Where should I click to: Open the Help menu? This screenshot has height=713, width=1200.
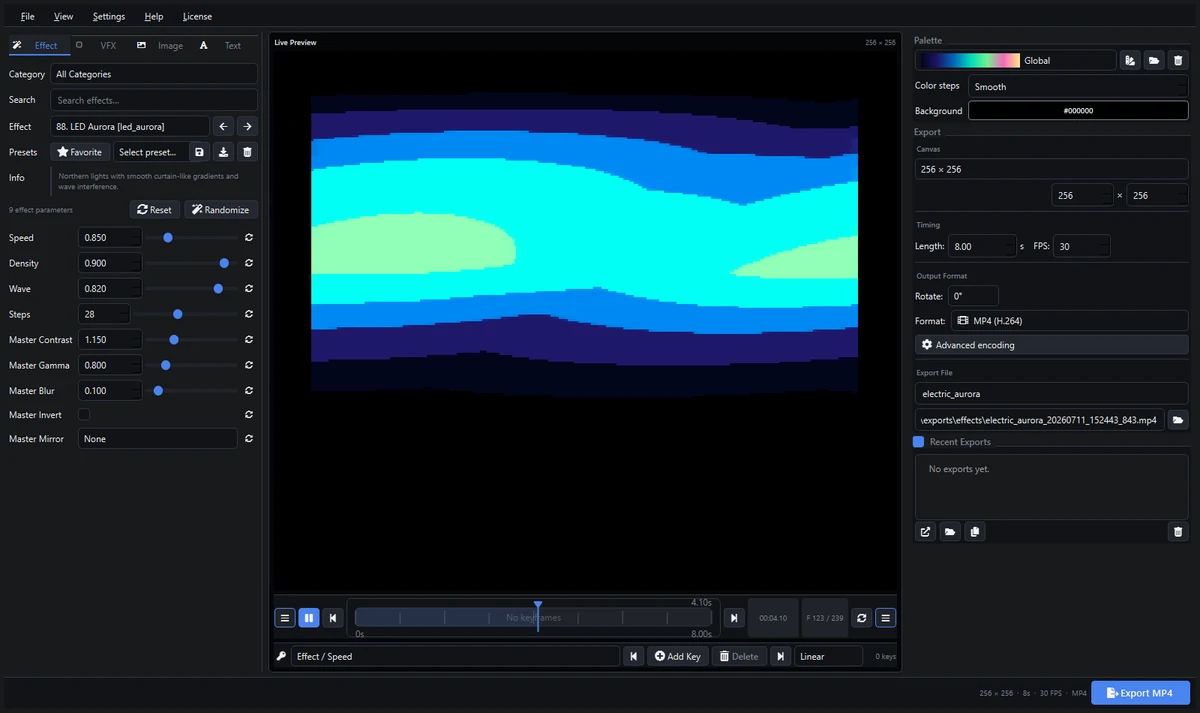click(x=154, y=16)
